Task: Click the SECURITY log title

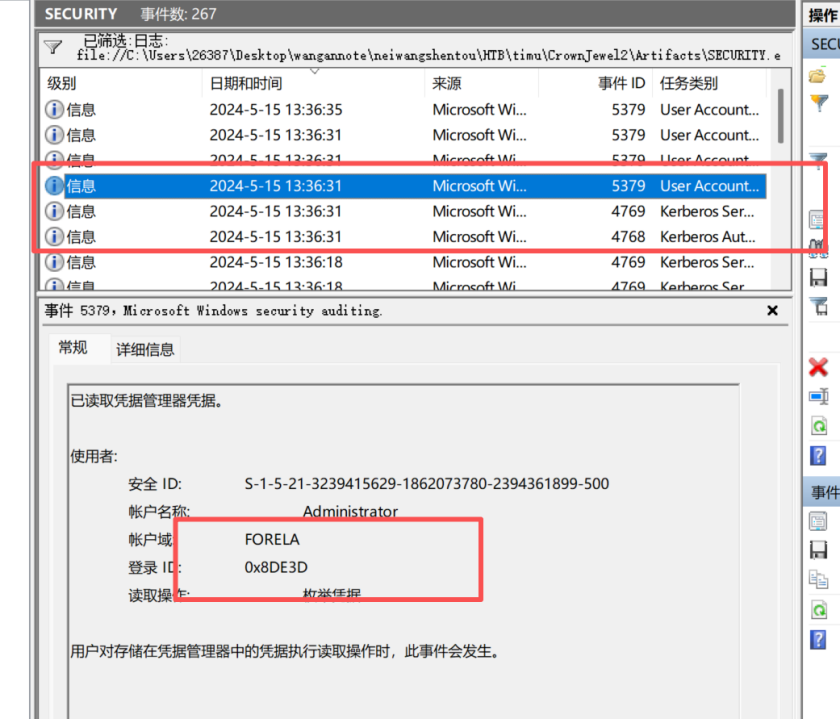Action: pyautogui.click(x=81, y=14)
